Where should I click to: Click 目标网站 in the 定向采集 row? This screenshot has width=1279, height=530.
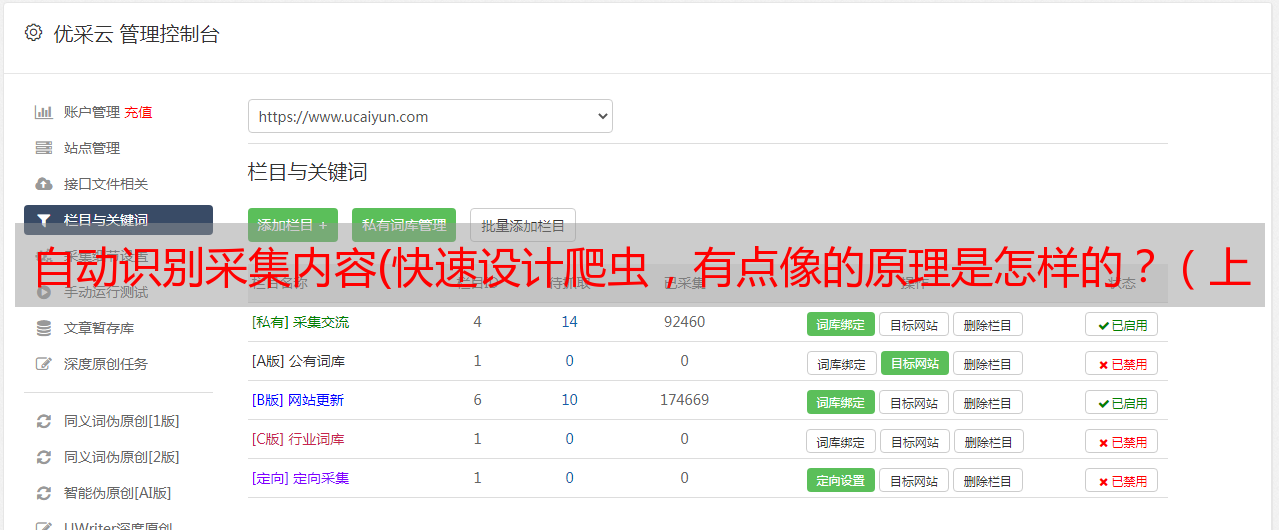[x=914, y=480]
